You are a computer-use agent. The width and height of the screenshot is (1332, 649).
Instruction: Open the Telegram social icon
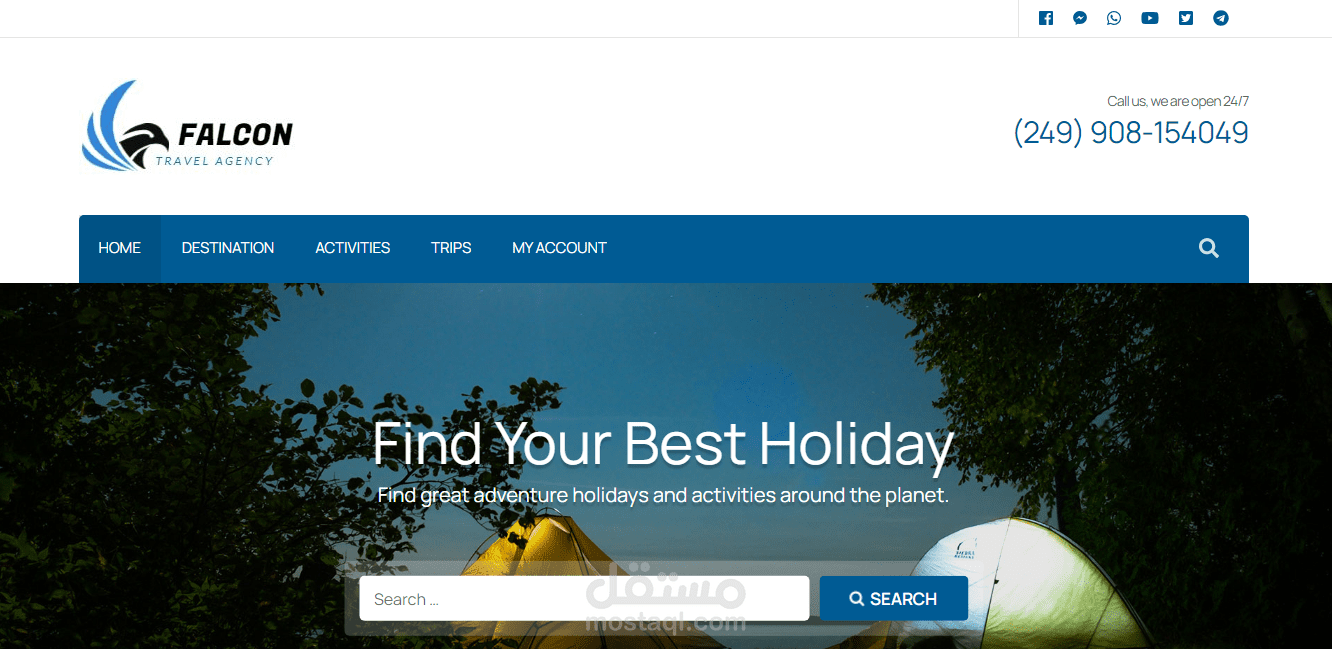(x=1221, y=18)
